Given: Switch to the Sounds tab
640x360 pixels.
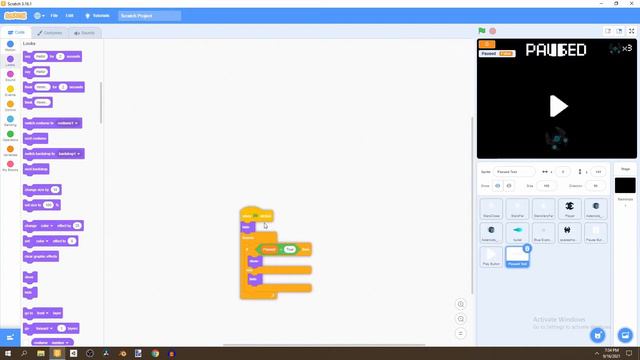Looking at the screenshot, I should pyautogui.click(x=84, y=33).
